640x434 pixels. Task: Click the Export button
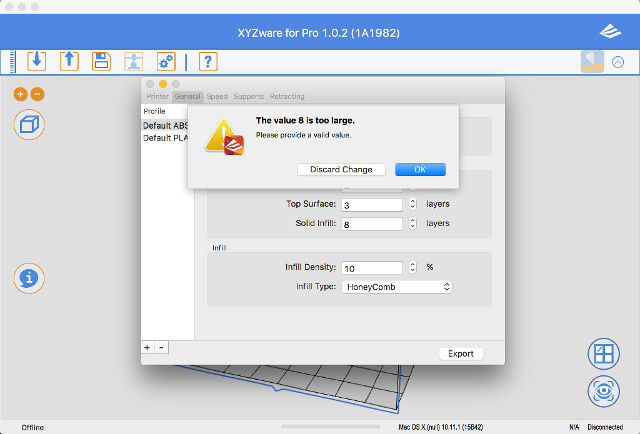pyautogui.click(x=461, y=354)
